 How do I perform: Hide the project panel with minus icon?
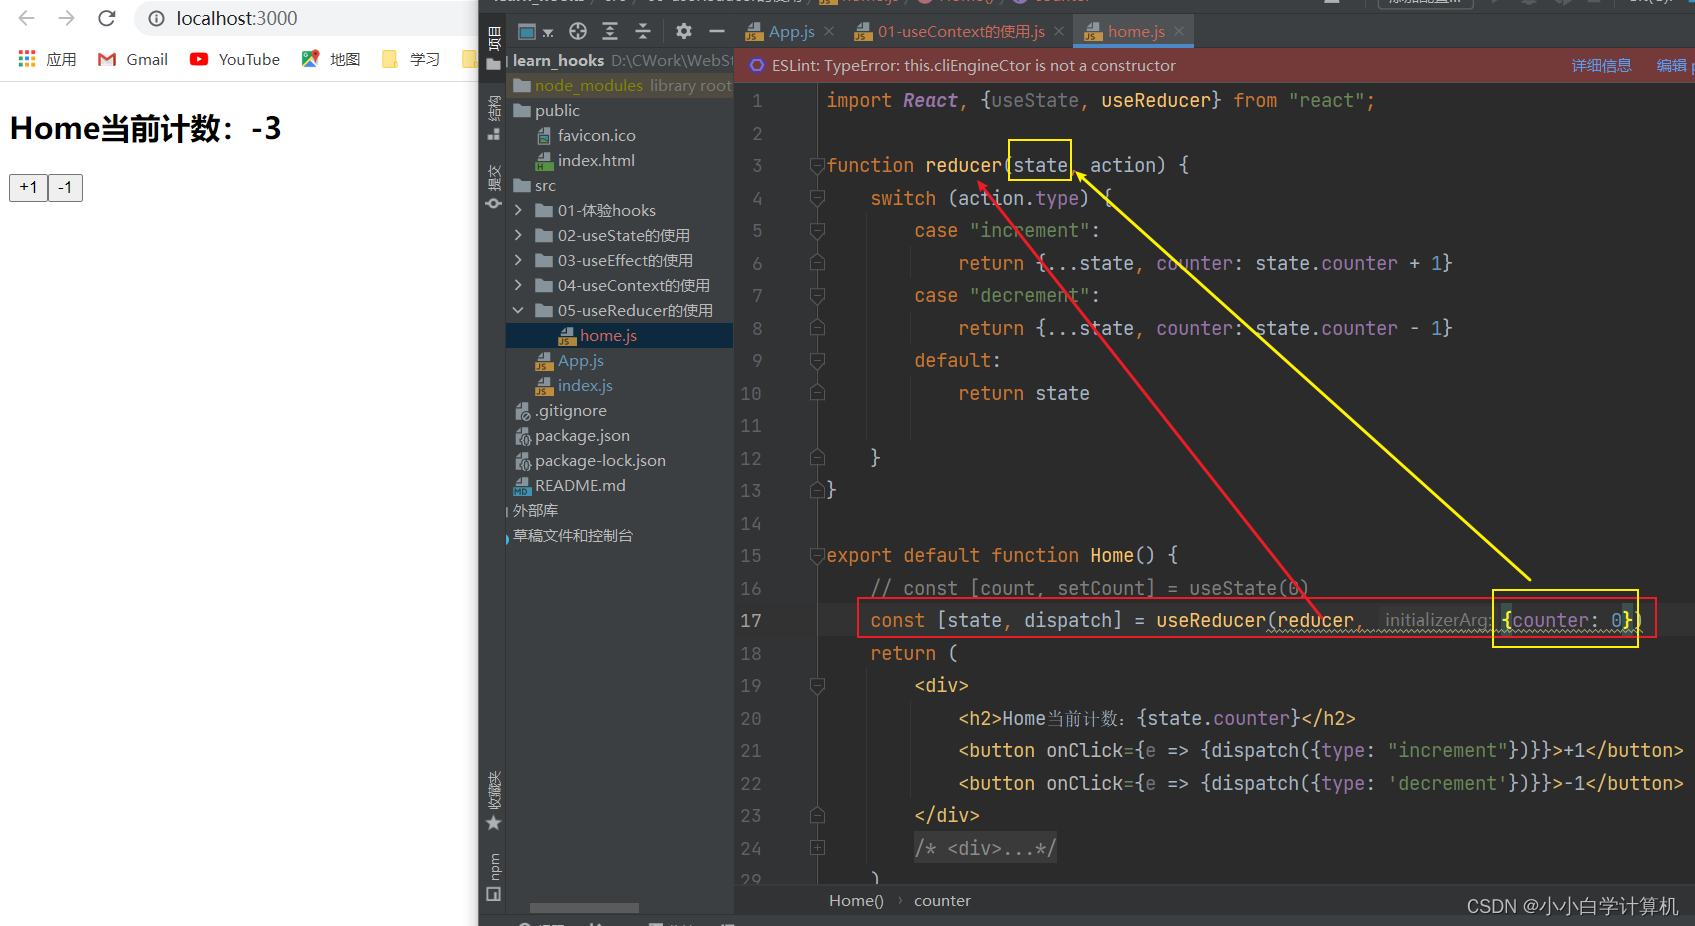[x=717, y=31]
